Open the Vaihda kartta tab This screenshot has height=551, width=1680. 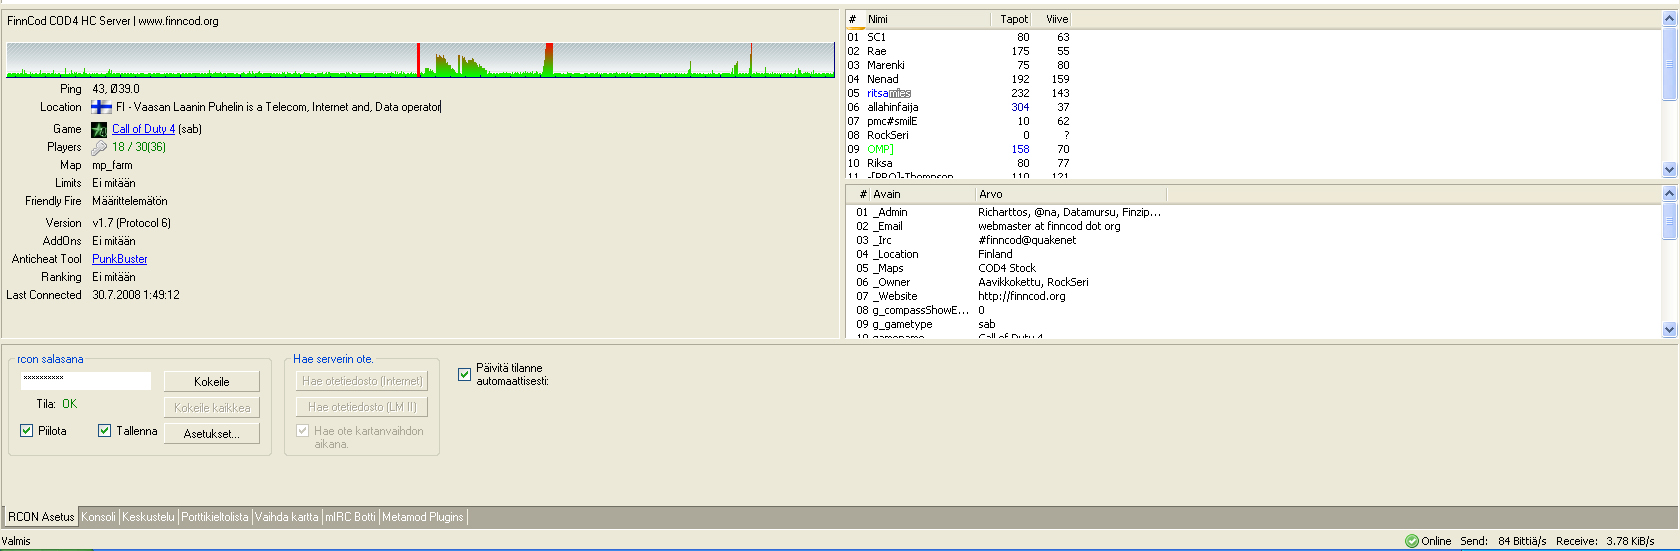tap(286, 517)
